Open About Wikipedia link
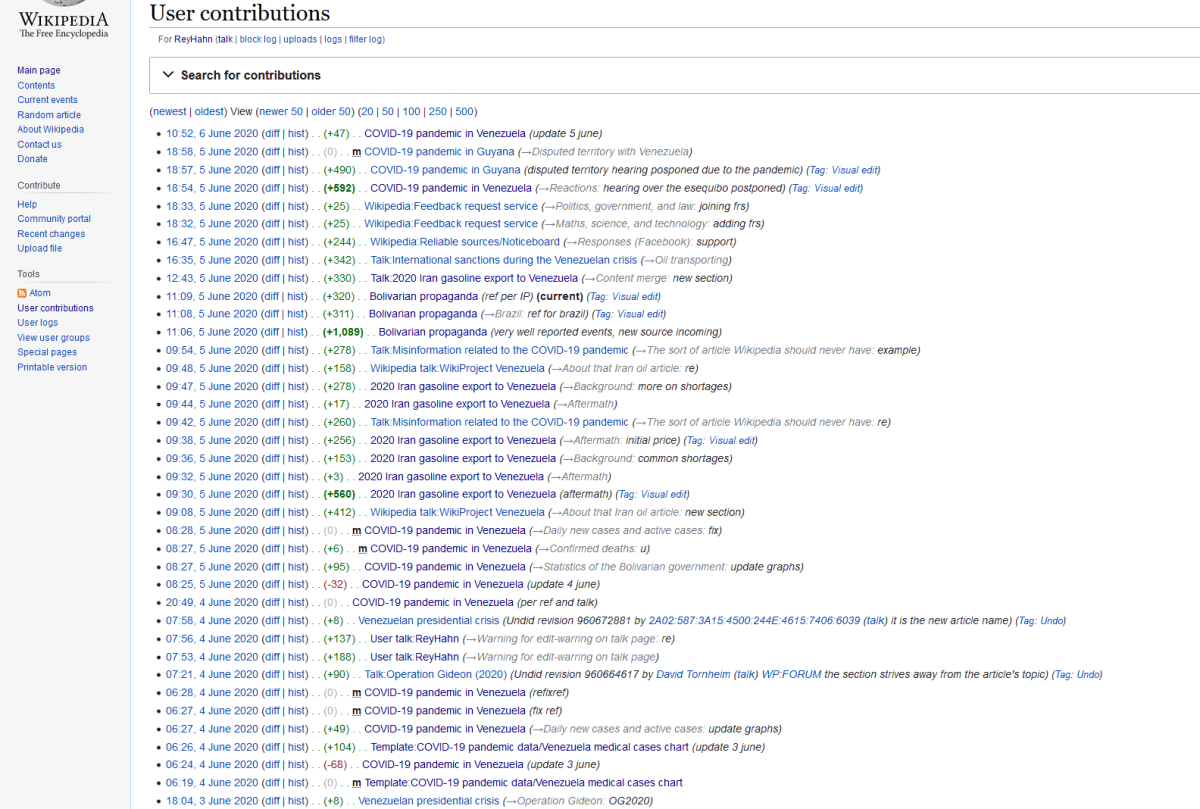Screen dimensions: 1200x809 click(50, 129)
